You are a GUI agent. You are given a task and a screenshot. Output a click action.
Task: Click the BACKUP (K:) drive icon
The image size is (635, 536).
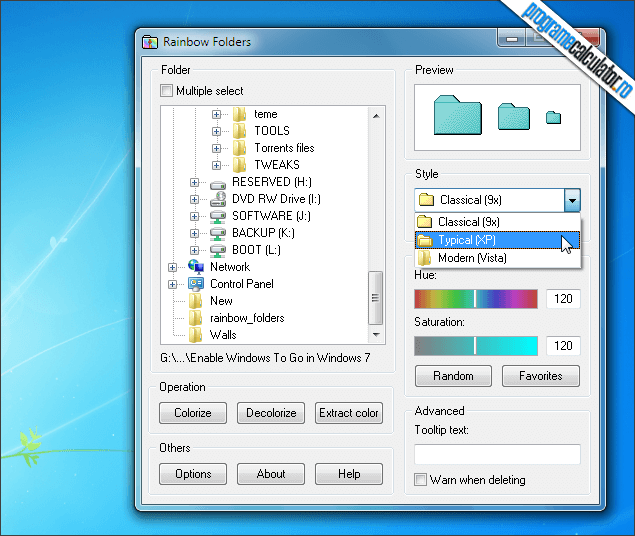(x=218, y=233)
